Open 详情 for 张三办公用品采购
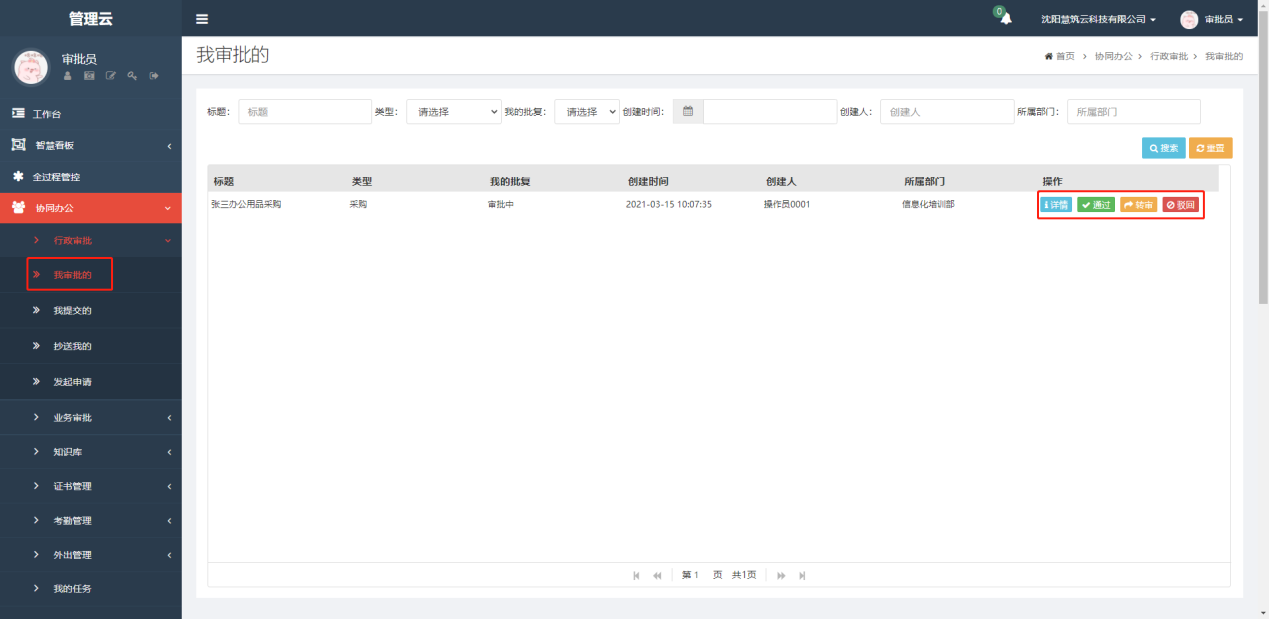Viewport: 1269px width, 619px height. (1056, 205)
